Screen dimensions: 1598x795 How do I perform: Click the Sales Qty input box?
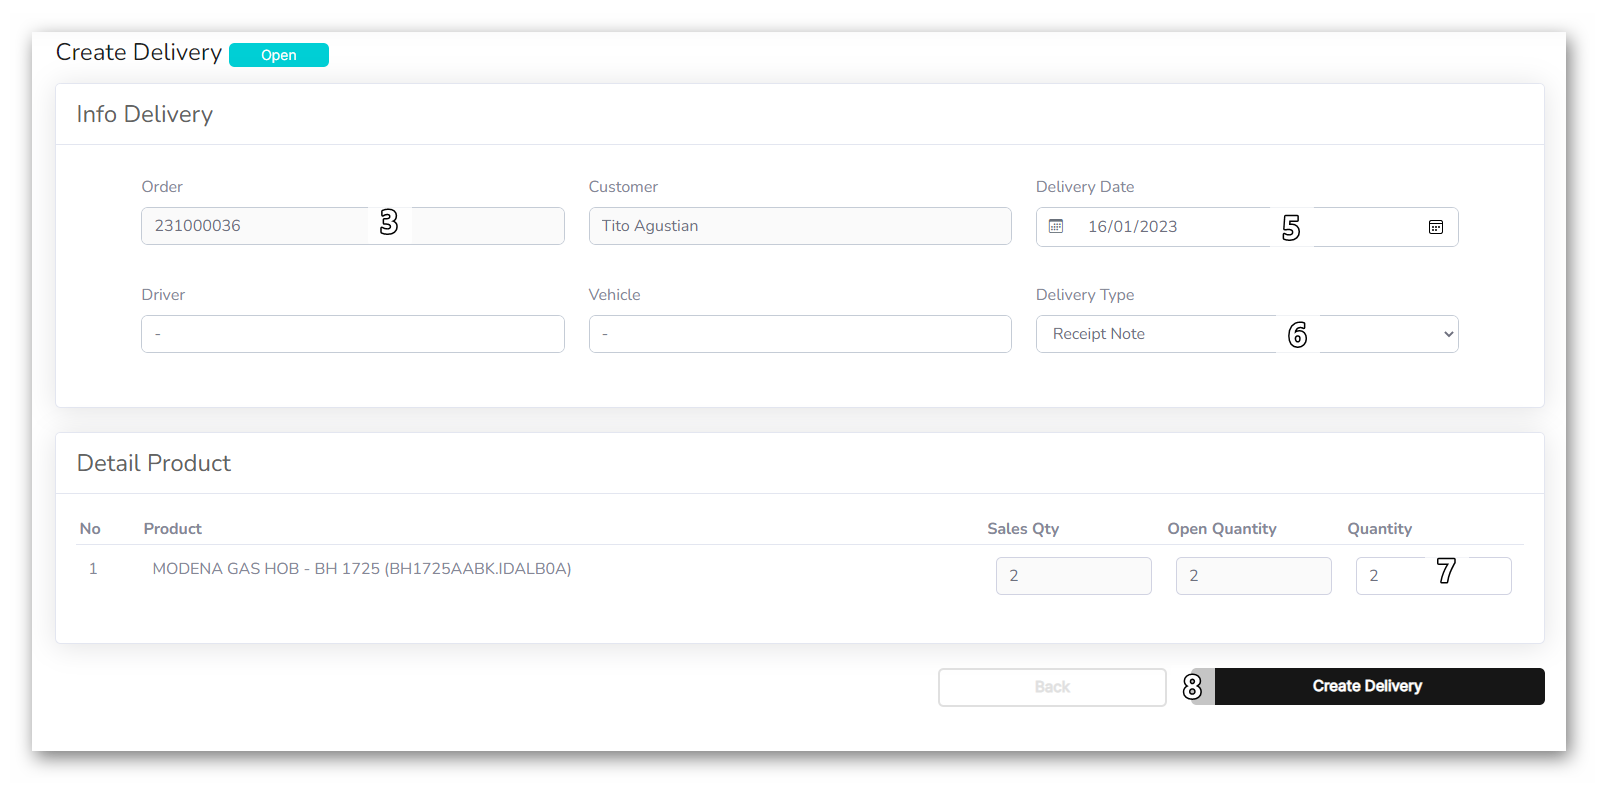point(1073,576)
